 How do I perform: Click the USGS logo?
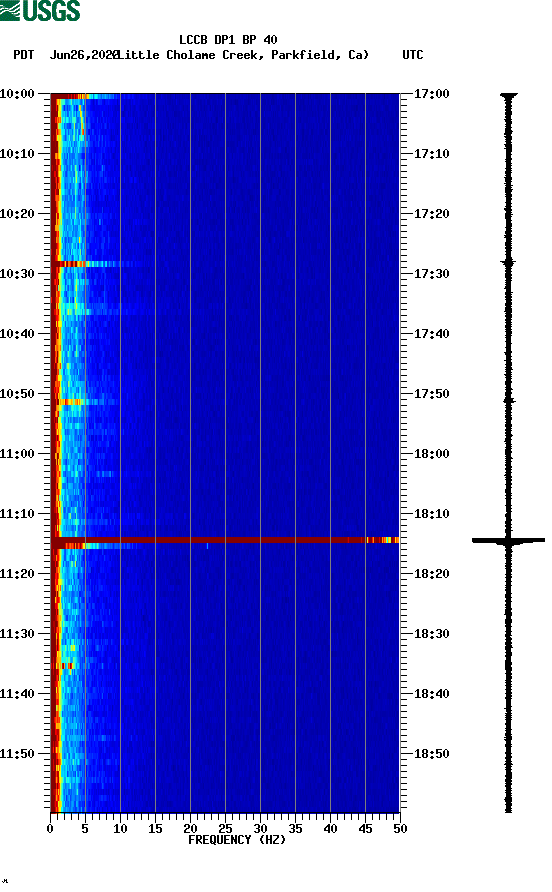pyautogui.click(x=40, y=10)
